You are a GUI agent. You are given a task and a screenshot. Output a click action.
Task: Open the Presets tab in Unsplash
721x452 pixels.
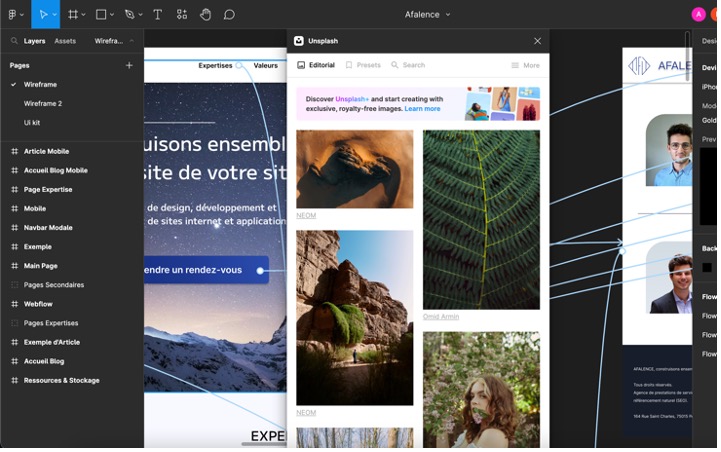[363, 65]
